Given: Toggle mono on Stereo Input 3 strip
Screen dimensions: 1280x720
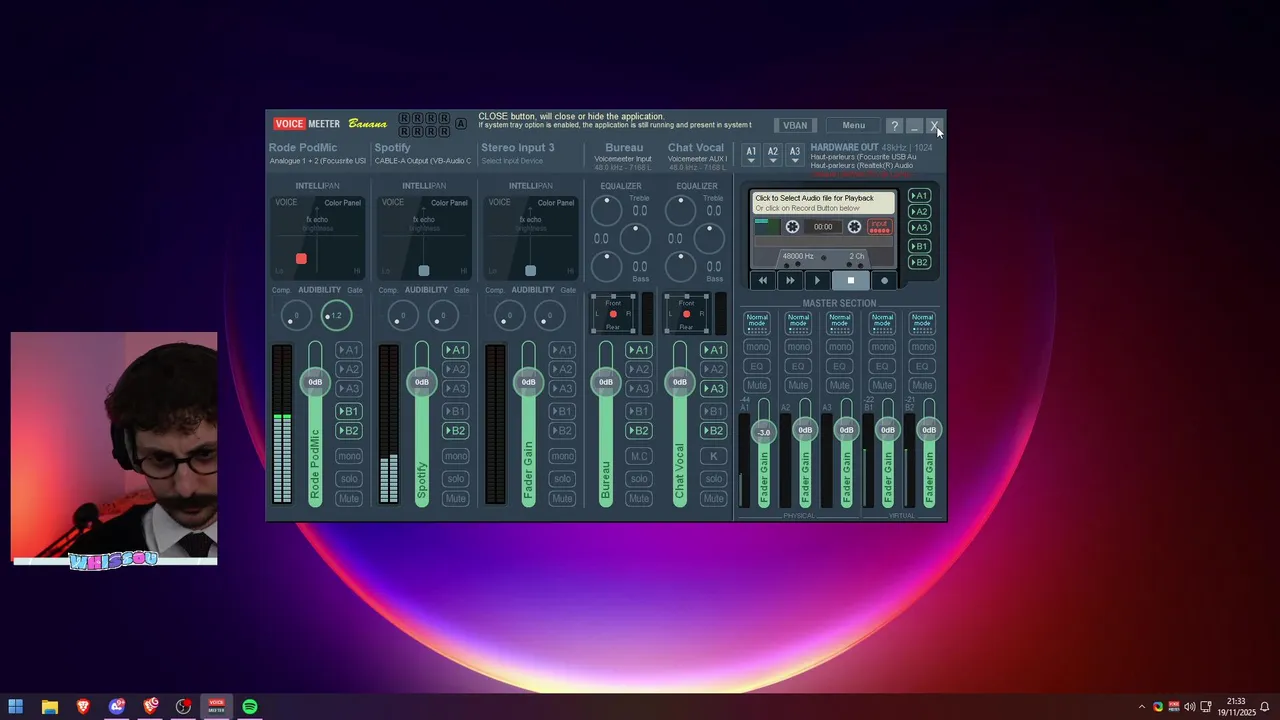Looking at the screenshot, I should [x=562, y=456].
